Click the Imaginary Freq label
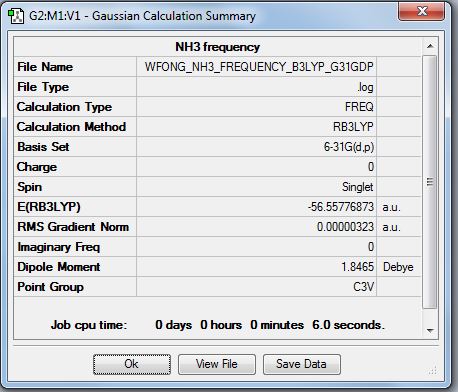Image resolution: width=458 pixels, height=392 pixels. (59, 247)
